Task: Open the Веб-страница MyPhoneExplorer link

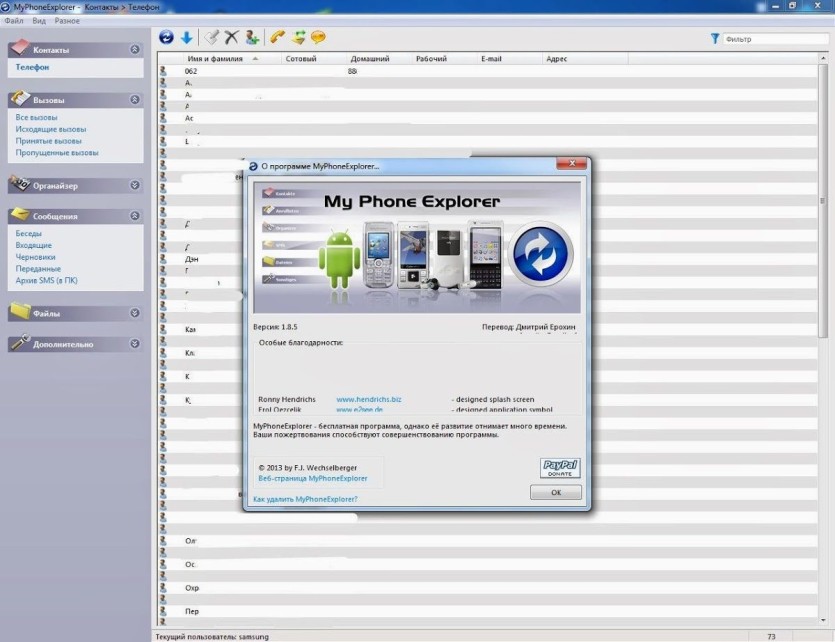Action: point(313,478)
